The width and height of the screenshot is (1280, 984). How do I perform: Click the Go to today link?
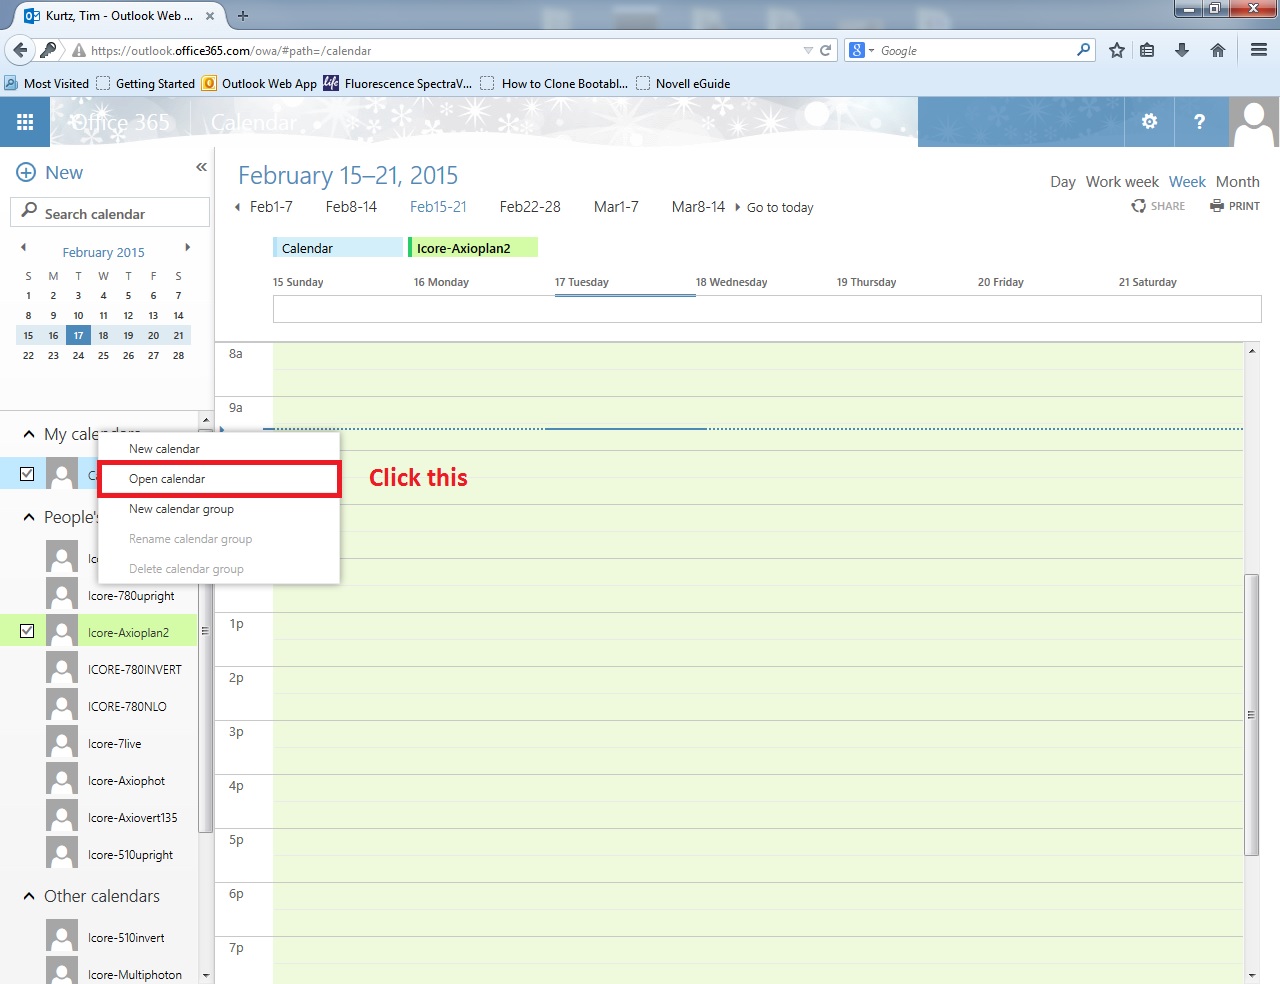pos(780,208)
